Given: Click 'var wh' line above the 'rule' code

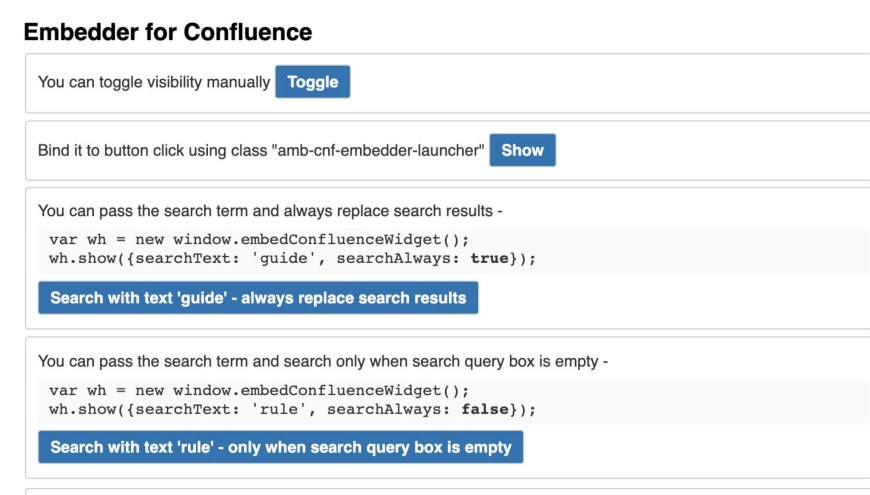Looking at the screenshot, I should [x=258, y=391].
